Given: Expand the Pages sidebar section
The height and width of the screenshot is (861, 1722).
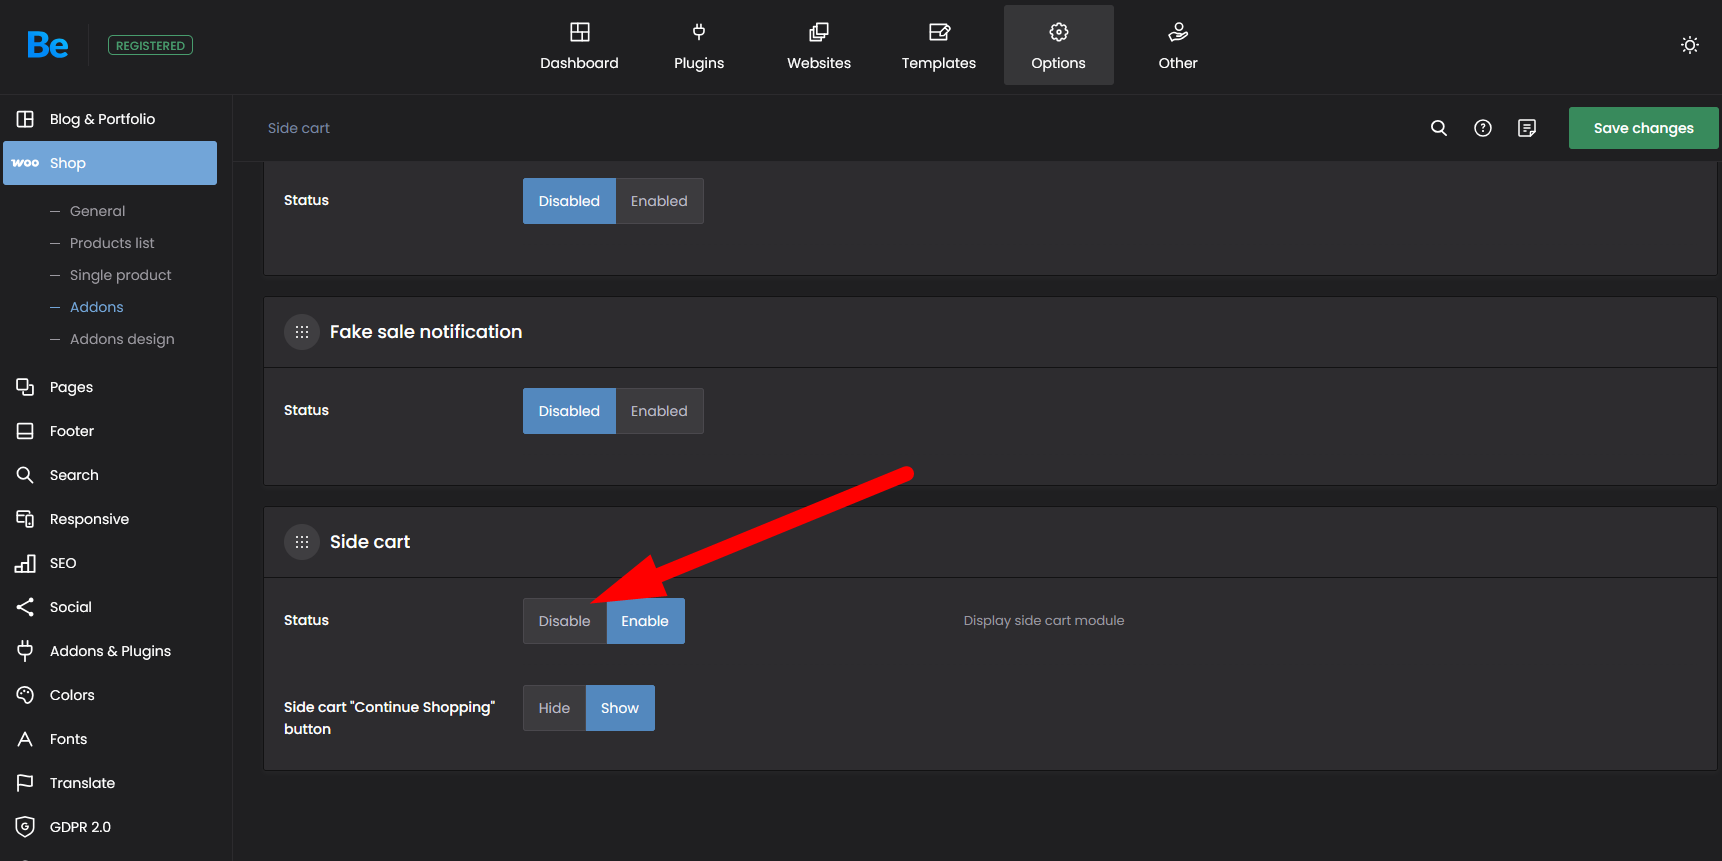Looking at the screenshot, I should [x=71, y=387].
